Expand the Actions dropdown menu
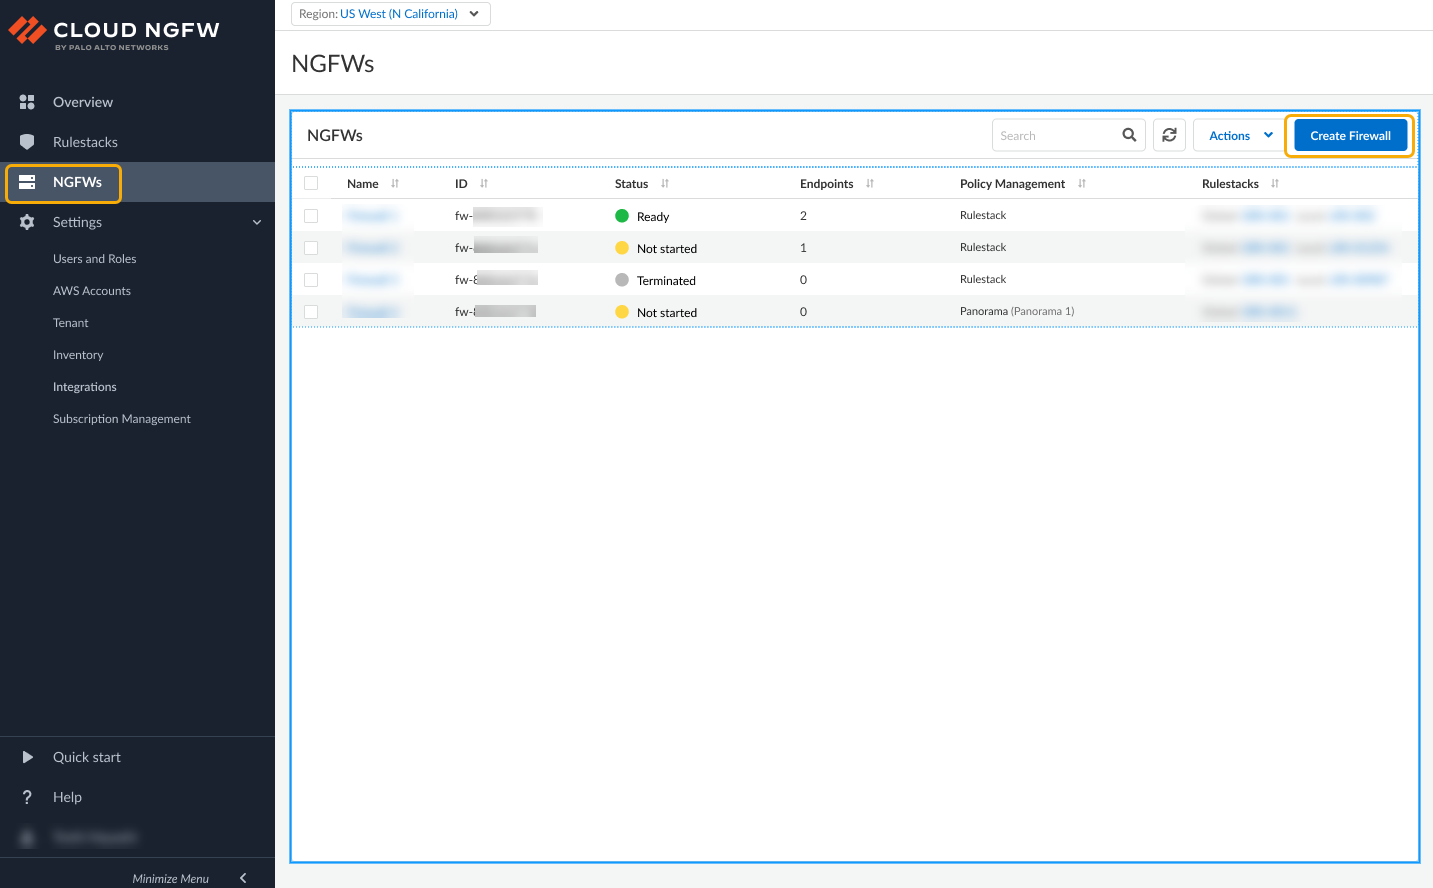Image resolution: width=1433 pixels, height=888 pixels. [1239, 135]
